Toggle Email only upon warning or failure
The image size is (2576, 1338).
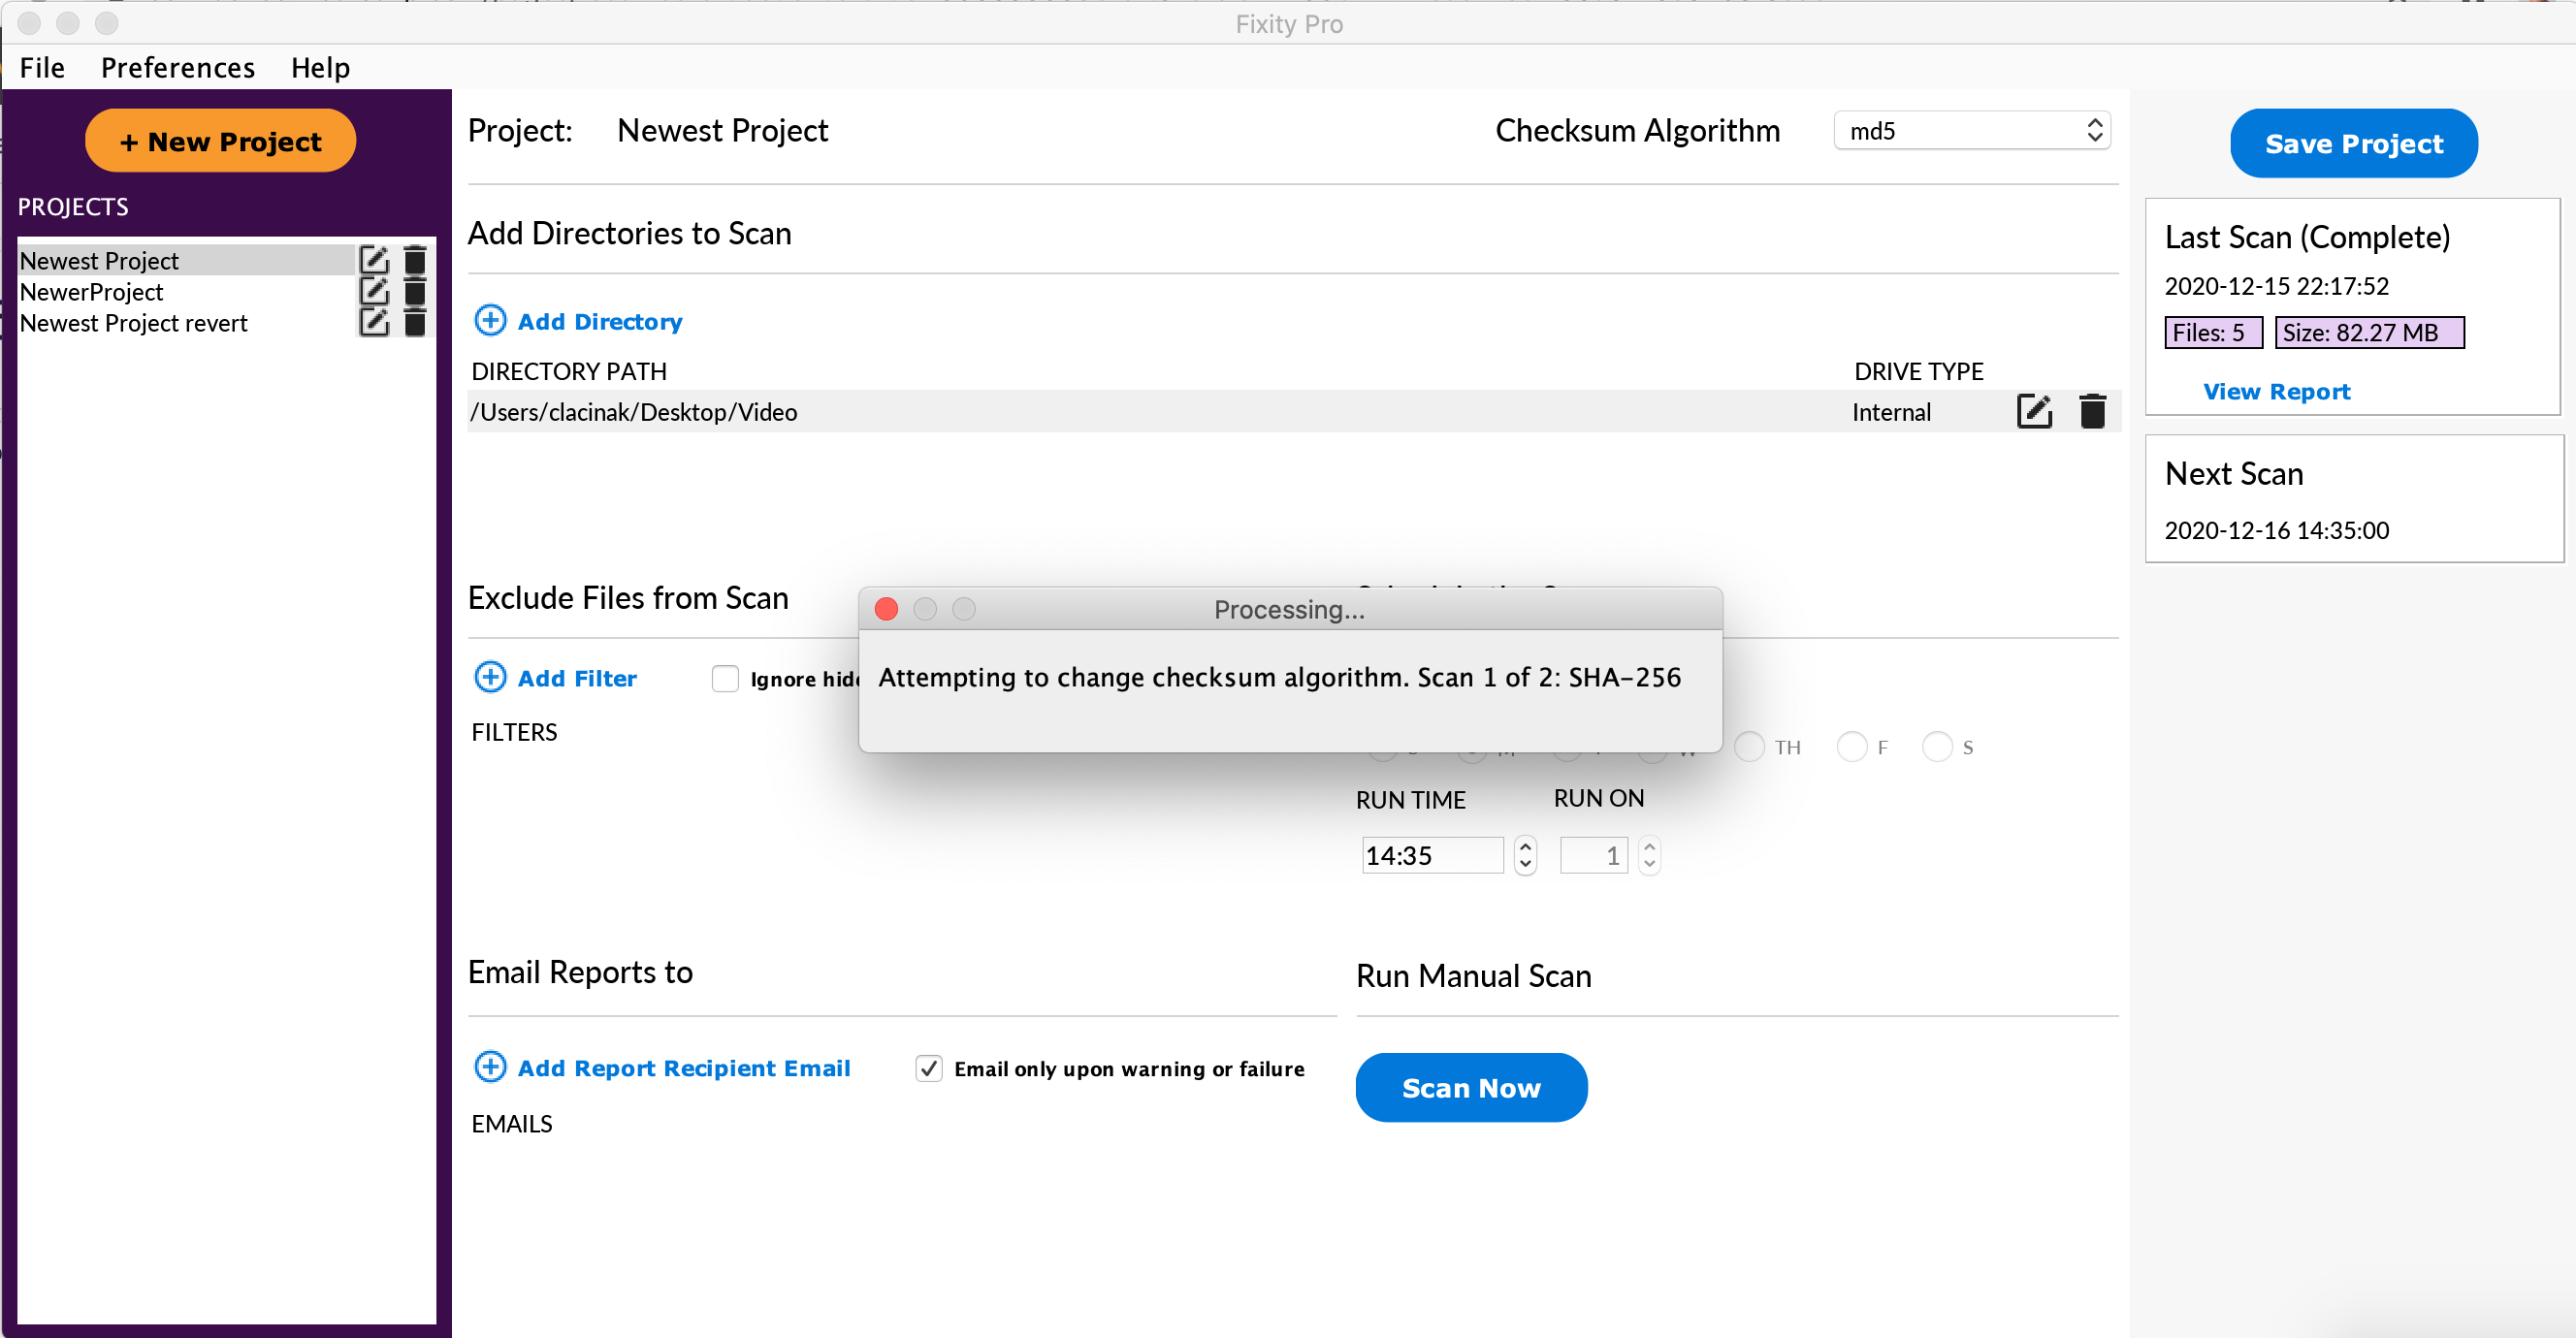click(929, 1069)
